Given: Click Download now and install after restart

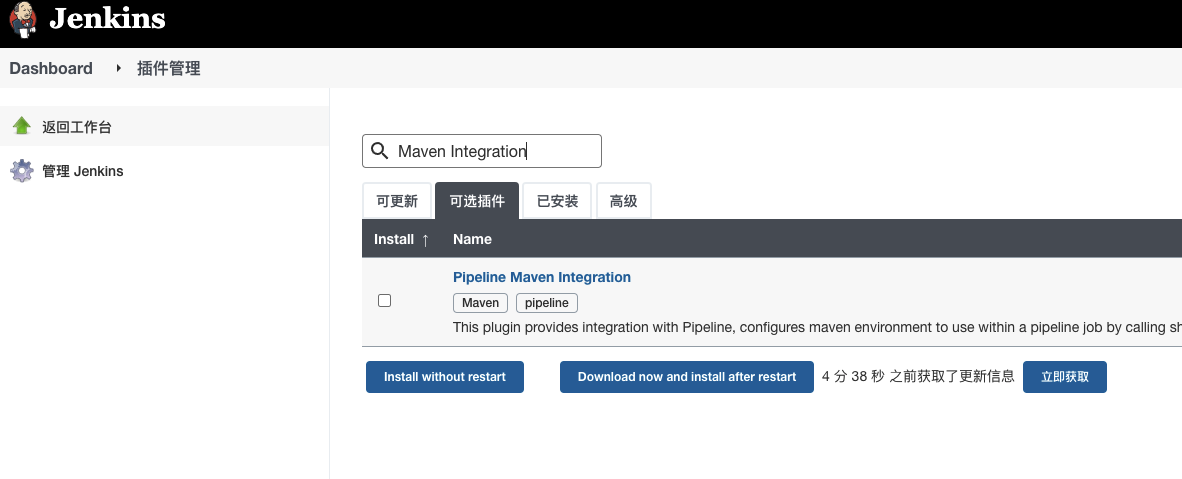Looking at the screenshot, I should pyautogui.click(x=687, y=377).
